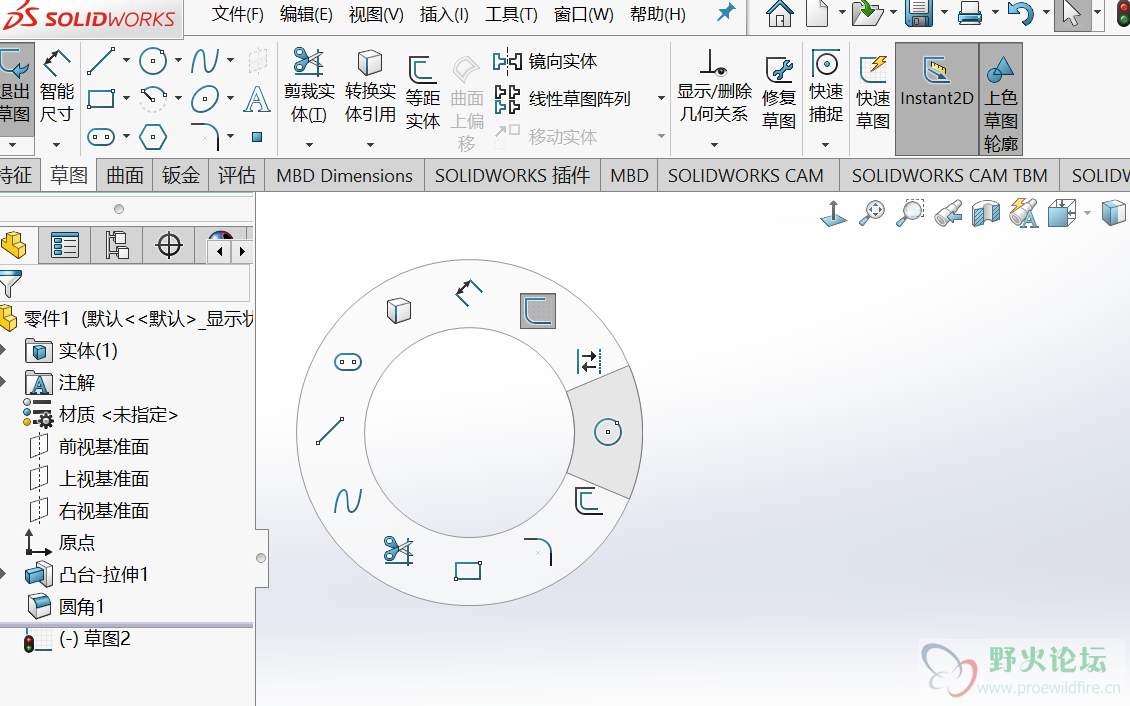Viewport: 1130px width, 706px height.
Task: Switch to the 钣金 tab
Action: (x=180, y=175)
